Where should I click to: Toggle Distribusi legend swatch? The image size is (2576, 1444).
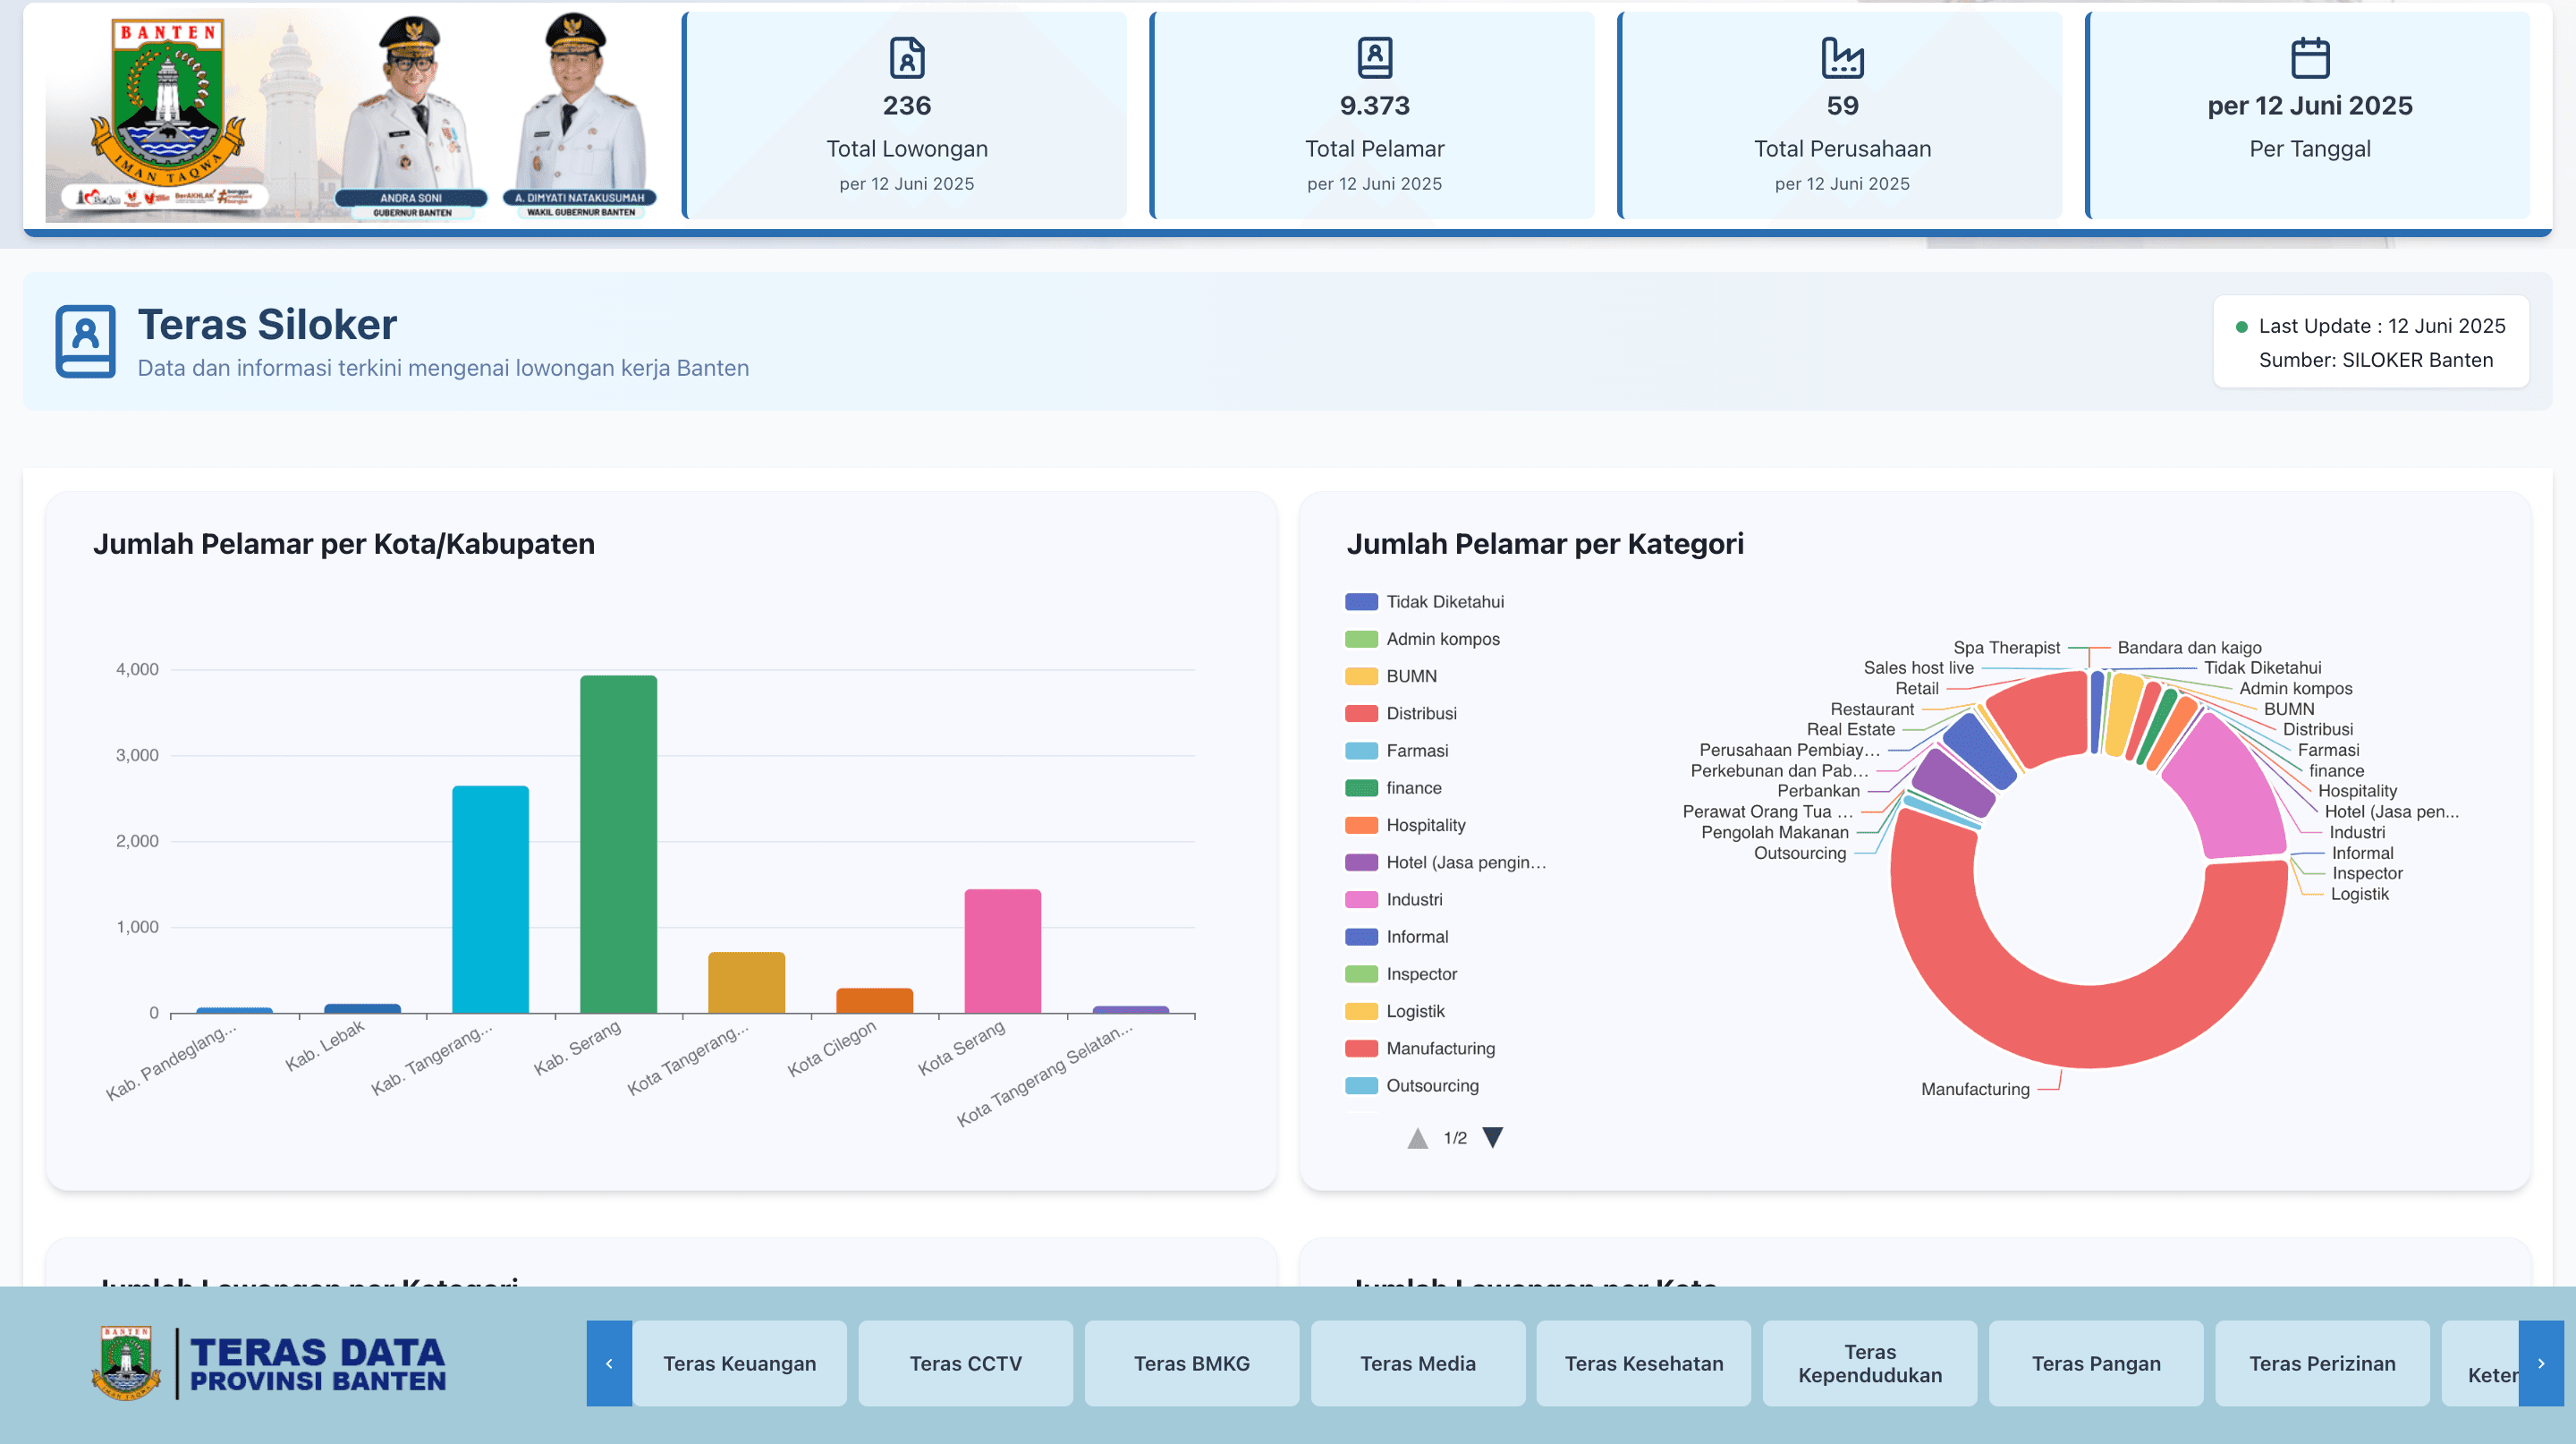point(1361,713)
